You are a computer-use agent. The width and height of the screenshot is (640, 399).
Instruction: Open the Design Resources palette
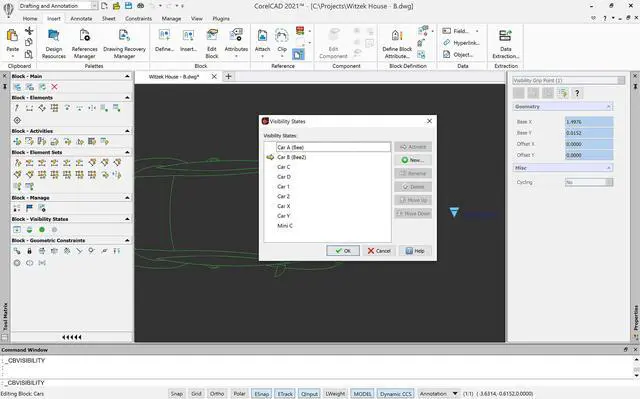[53, 44]
